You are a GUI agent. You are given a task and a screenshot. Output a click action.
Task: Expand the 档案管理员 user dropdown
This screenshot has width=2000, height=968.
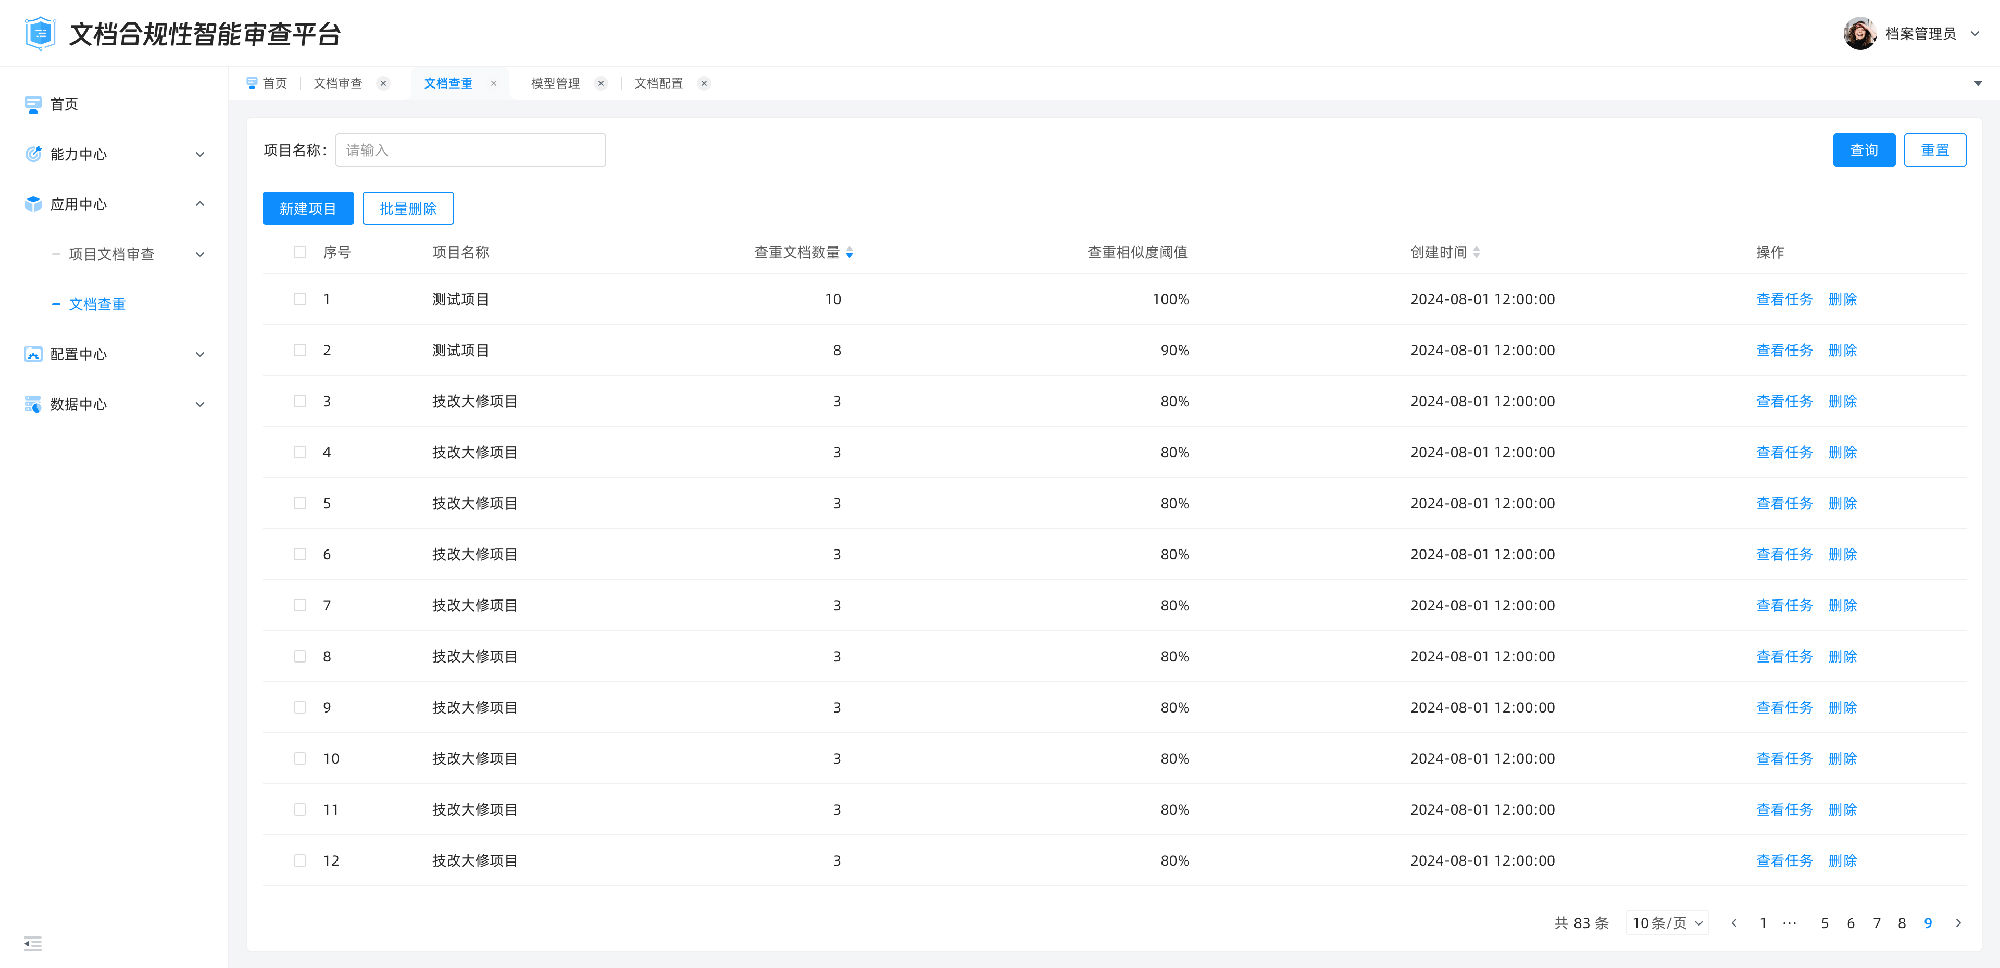tap(1975, 33)
